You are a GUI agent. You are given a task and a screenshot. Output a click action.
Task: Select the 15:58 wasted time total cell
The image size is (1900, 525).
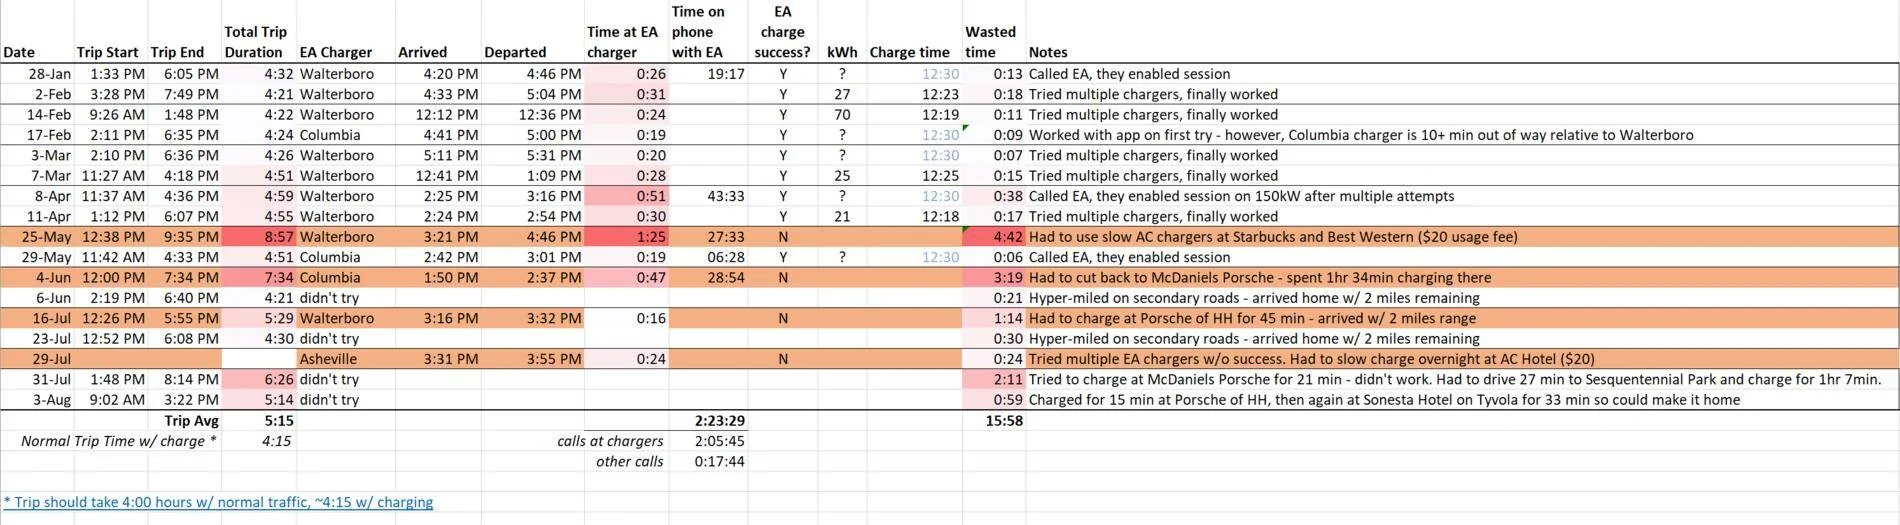point(993,421)
